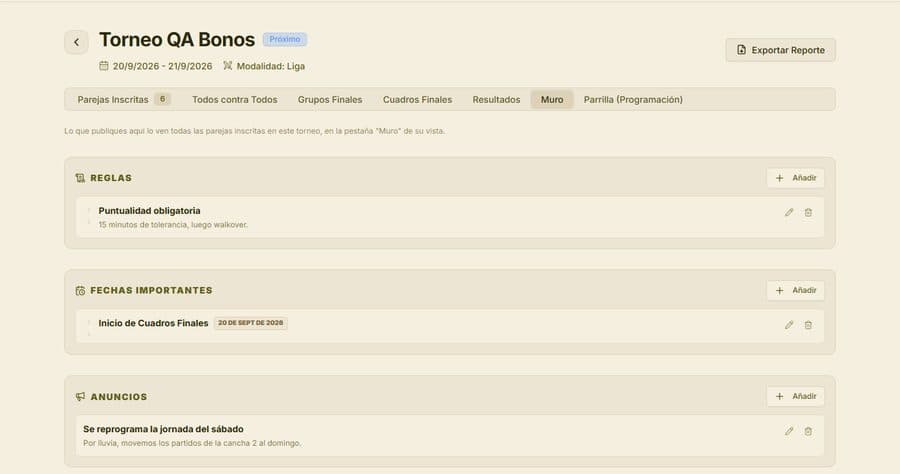Click the Anuncios megaphone icon
The height and width of the screenshot is (474, 900).
click(x=80, y=397)
